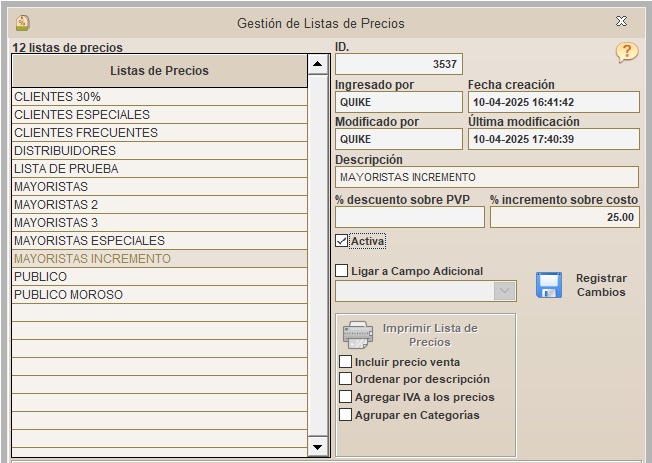This screenshot has height=463, width=652.
Task: Click the % descuento sobre PVP field
Action: pyautogui.click(x=410, y=217)
